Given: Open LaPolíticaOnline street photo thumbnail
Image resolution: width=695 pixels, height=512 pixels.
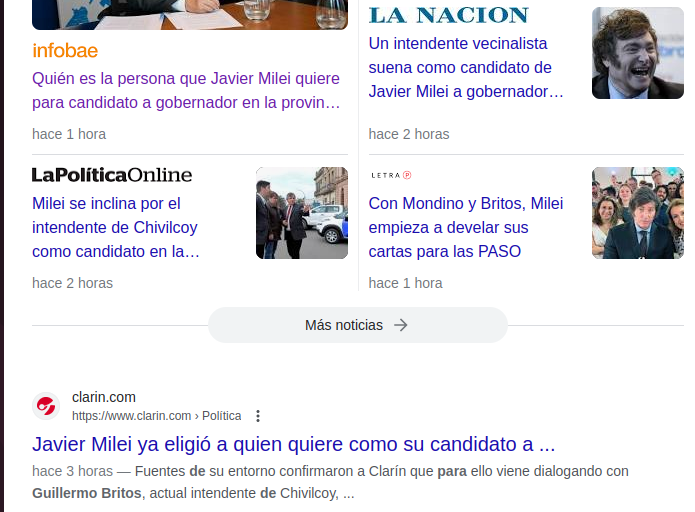Looking at the screenshot, I should click(x=302, y=213).
